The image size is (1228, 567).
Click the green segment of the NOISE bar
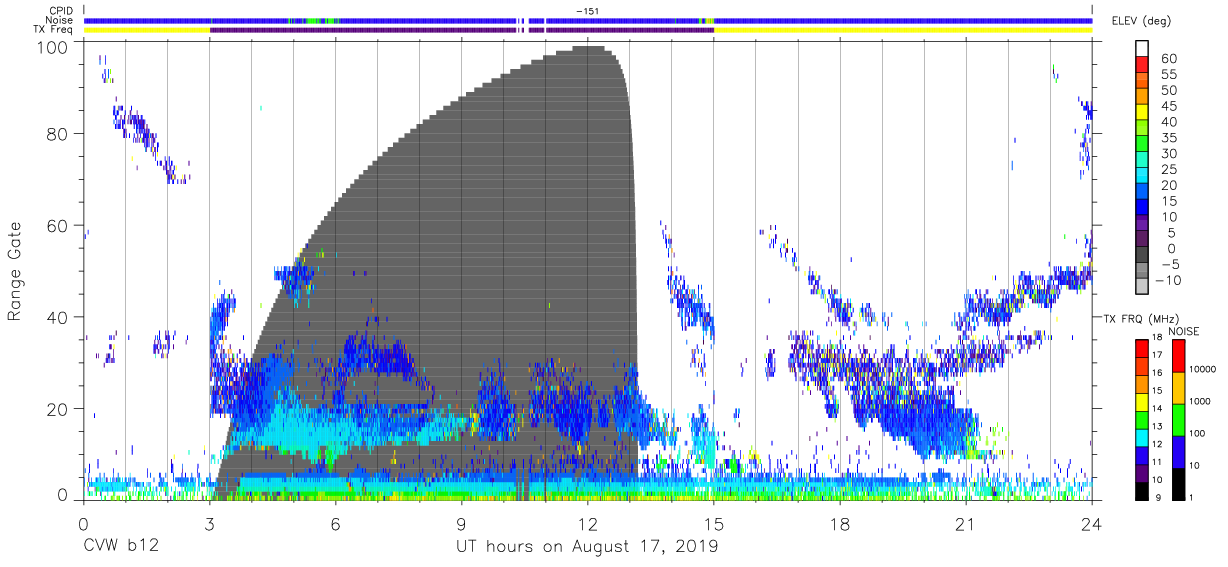tap(1179, 419)
